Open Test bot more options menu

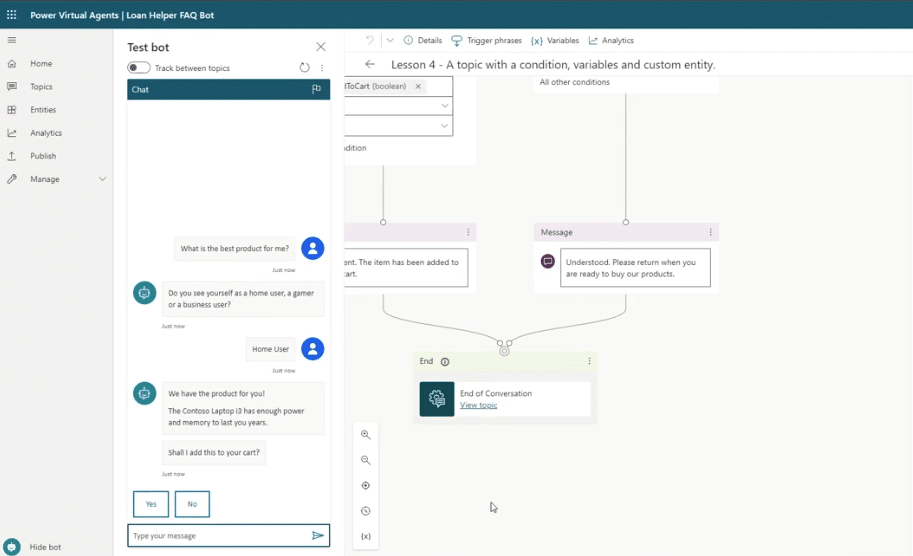[322, 68]
